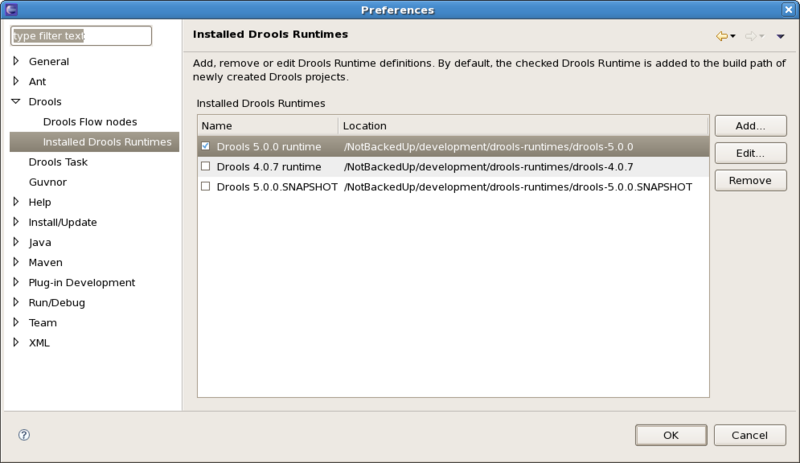Select the Java preferences label
The image size is (800, 463).
coord(40,242)
